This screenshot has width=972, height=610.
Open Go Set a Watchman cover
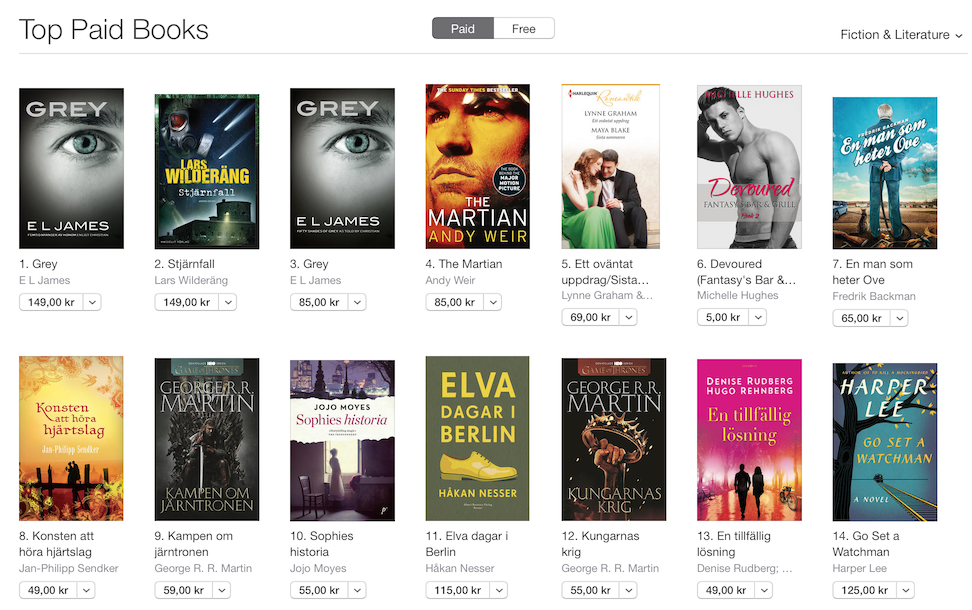[x=885, y=442]
